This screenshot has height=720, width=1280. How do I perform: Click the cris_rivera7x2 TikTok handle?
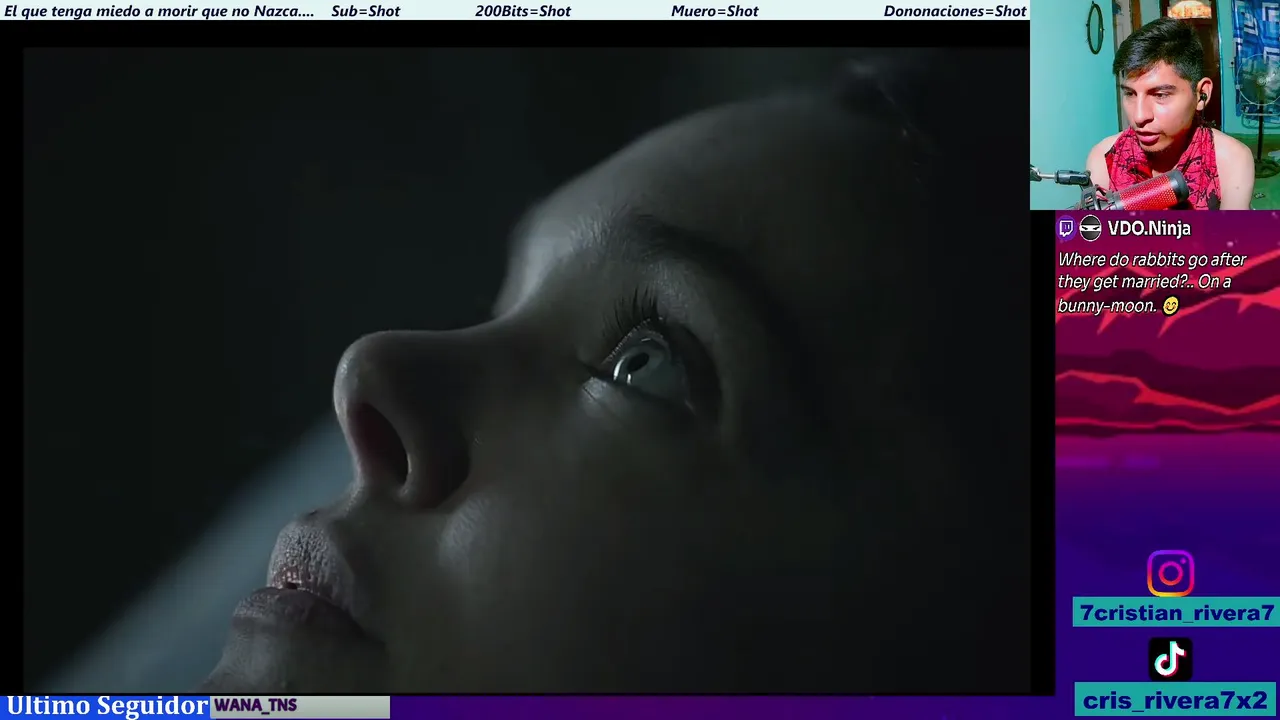pyautogui.click(x=1176, y=700)
